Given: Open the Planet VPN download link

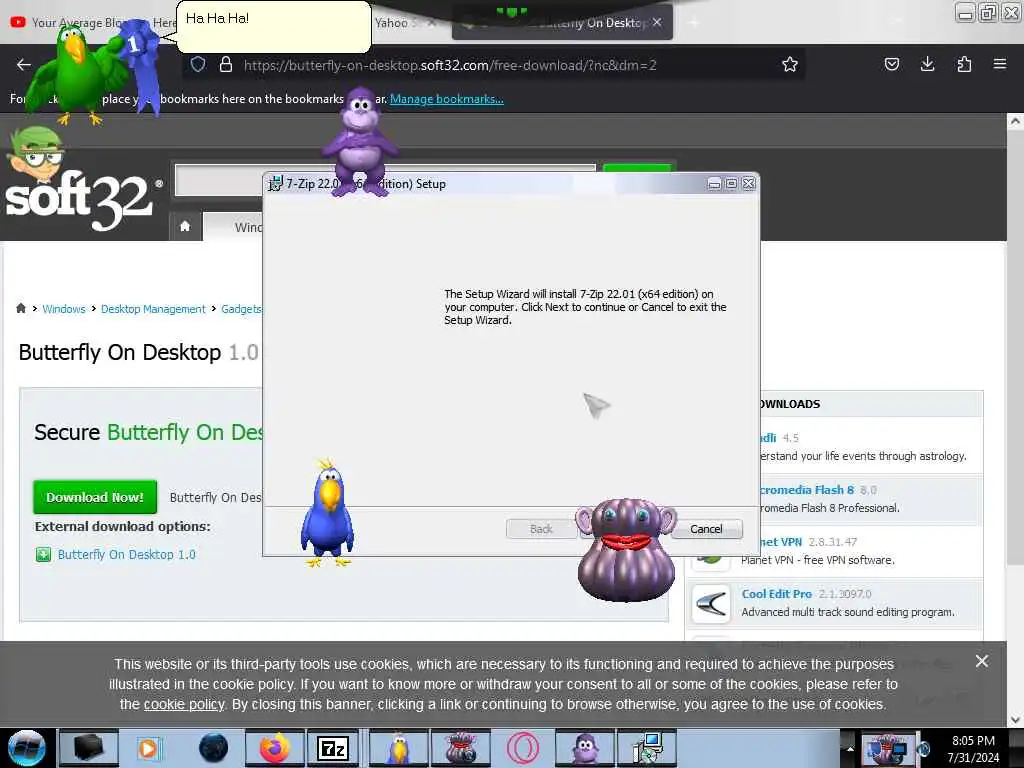Looking at the screenshot, I should click(780, 542).
